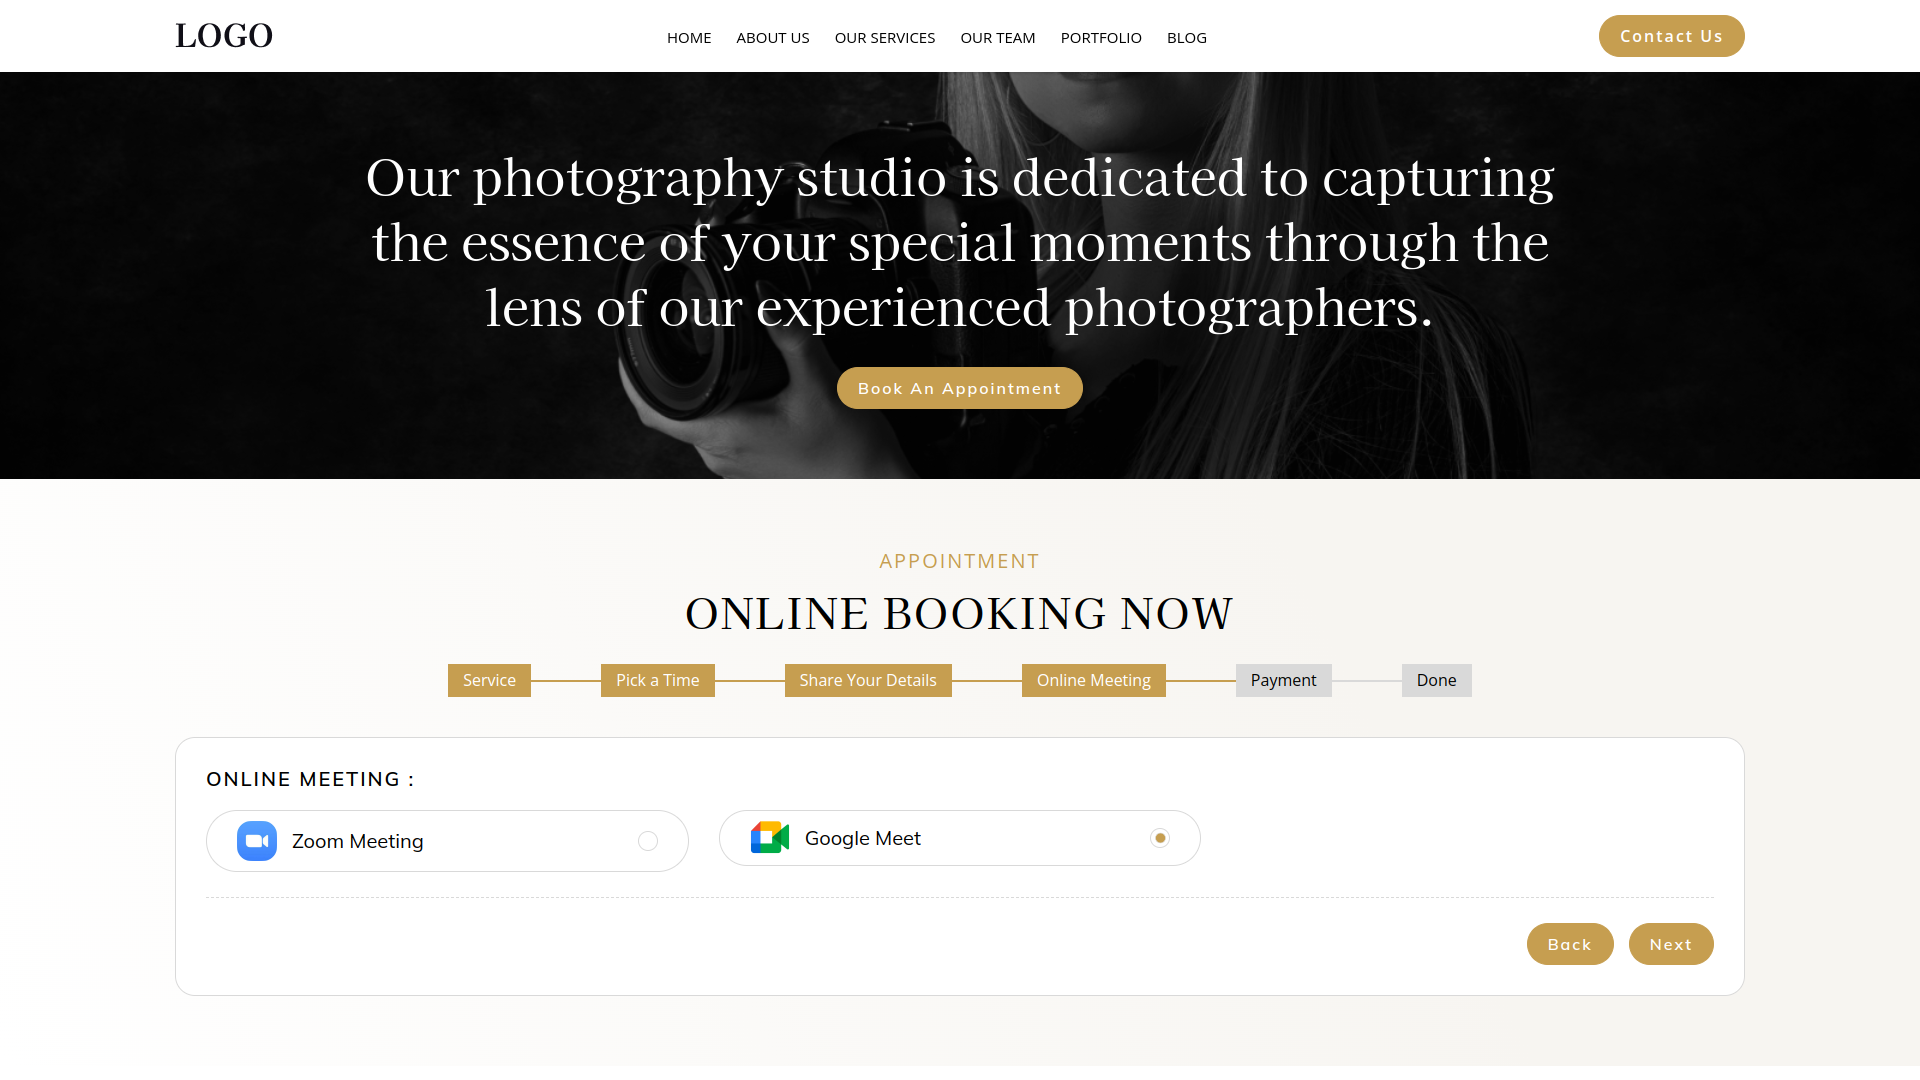Select the Payment step

click(x=1284, y=680)
